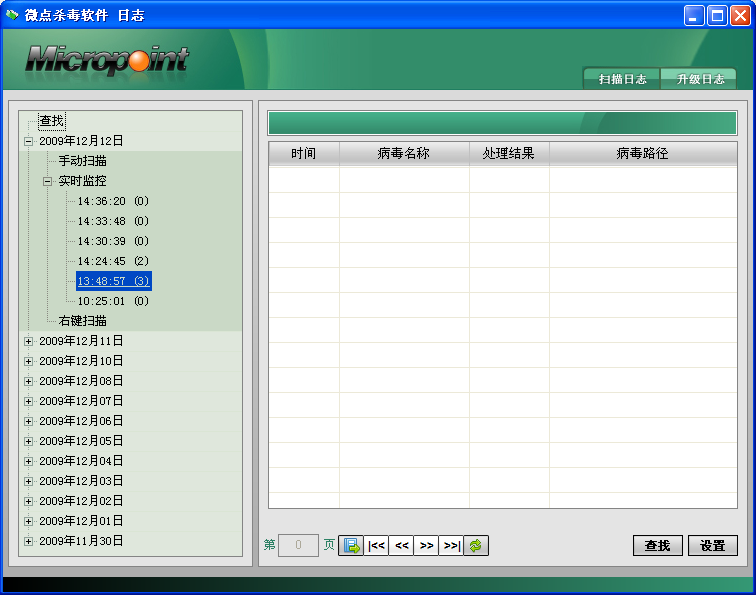Expand the 2009年12月05日 node
This screenshot has height=595, width=756.
pos(28,441)
